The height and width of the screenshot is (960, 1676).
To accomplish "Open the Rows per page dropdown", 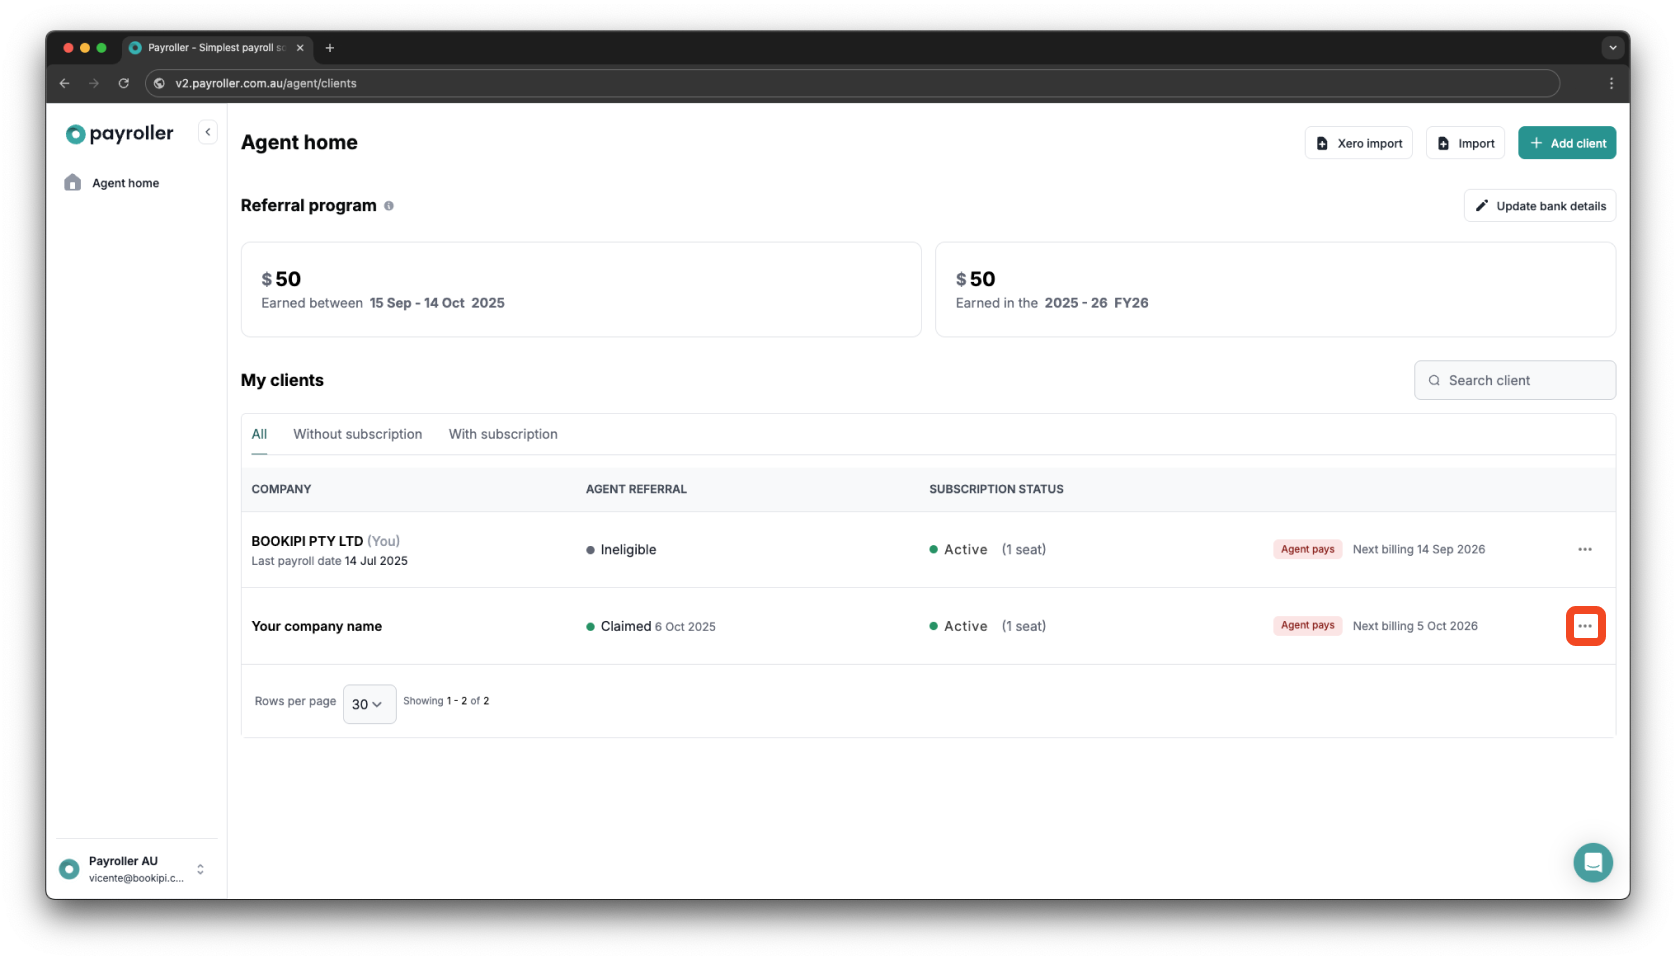I will [x=369, y=704].
